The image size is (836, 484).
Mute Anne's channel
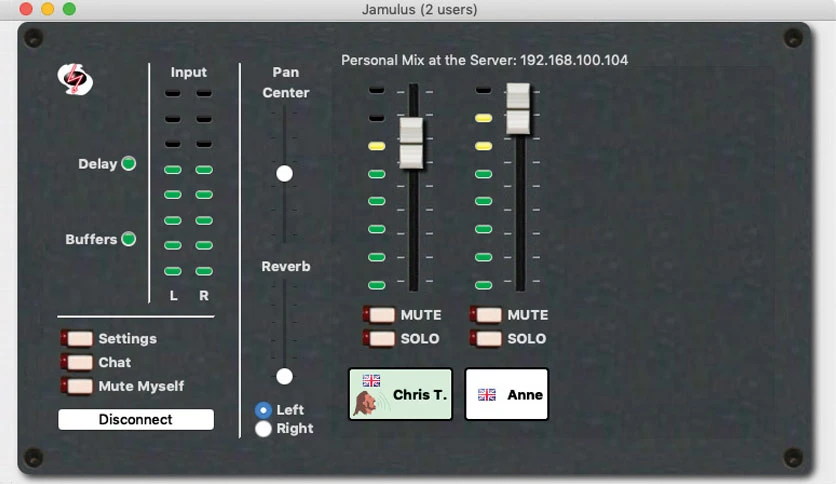[486, 314]
